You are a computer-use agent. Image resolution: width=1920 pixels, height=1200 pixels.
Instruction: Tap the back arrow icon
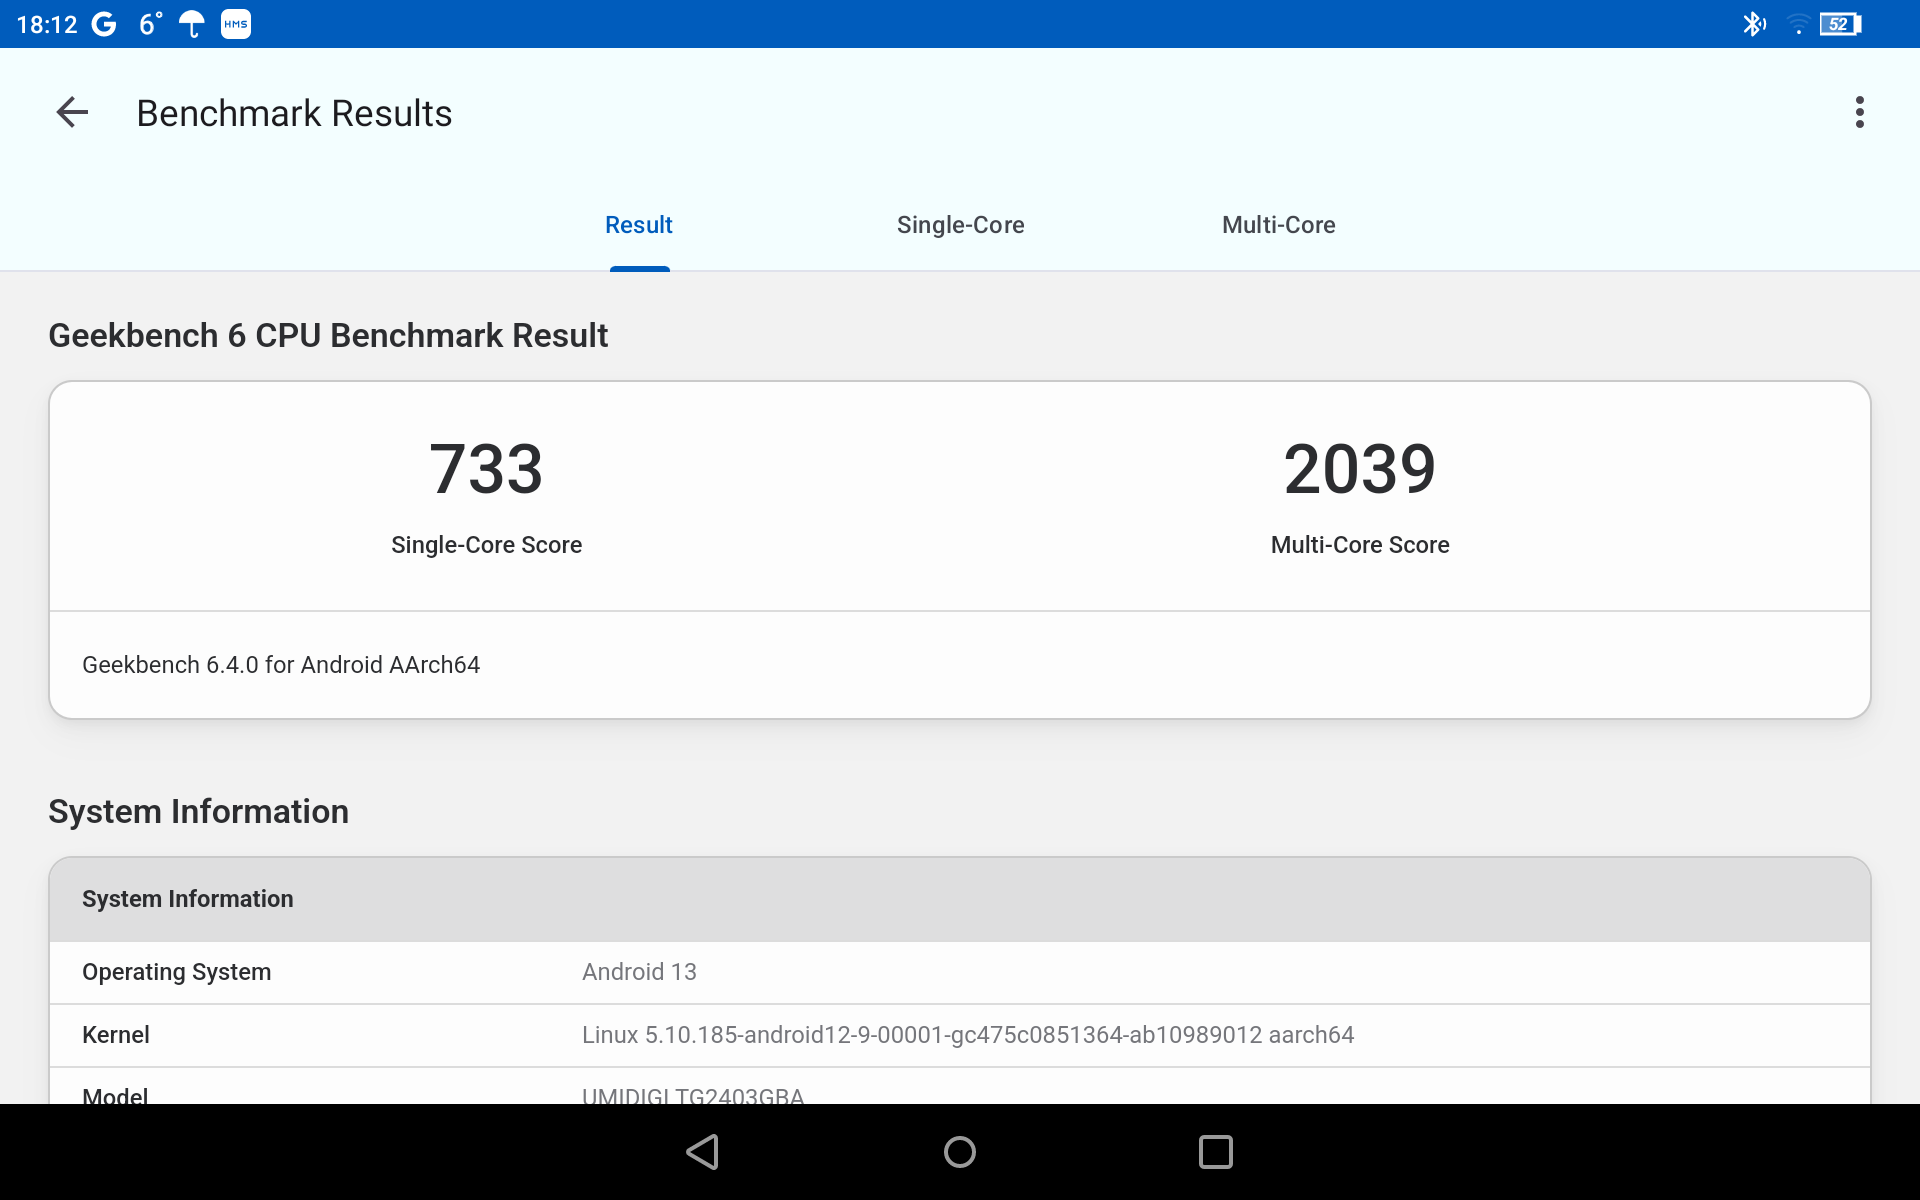click(x=72, y=113)
